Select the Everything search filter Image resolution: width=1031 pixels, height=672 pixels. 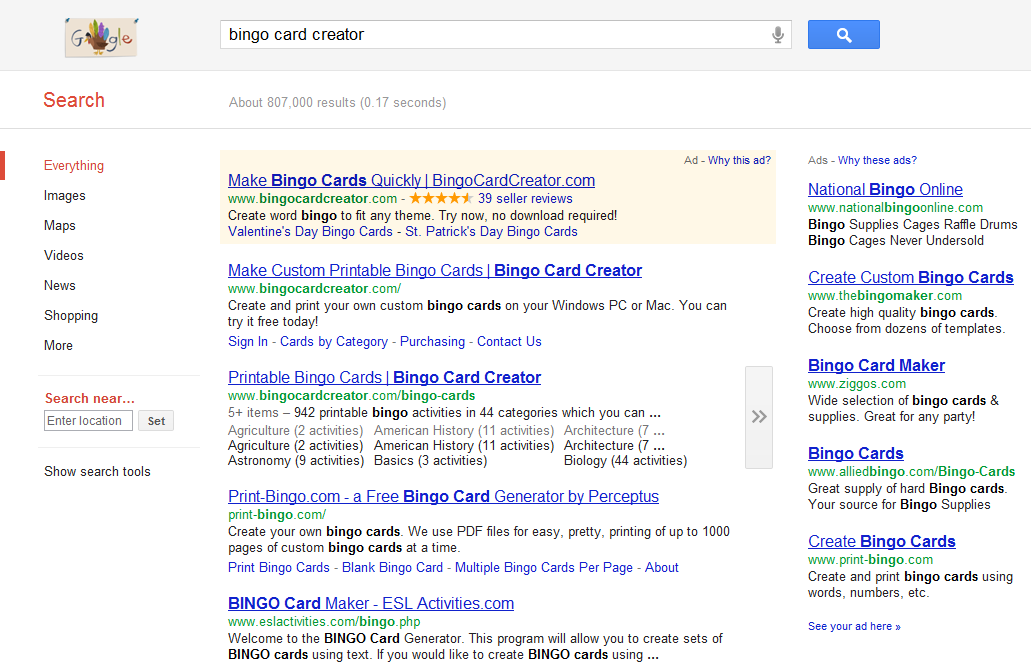click(x=74, y=166)
